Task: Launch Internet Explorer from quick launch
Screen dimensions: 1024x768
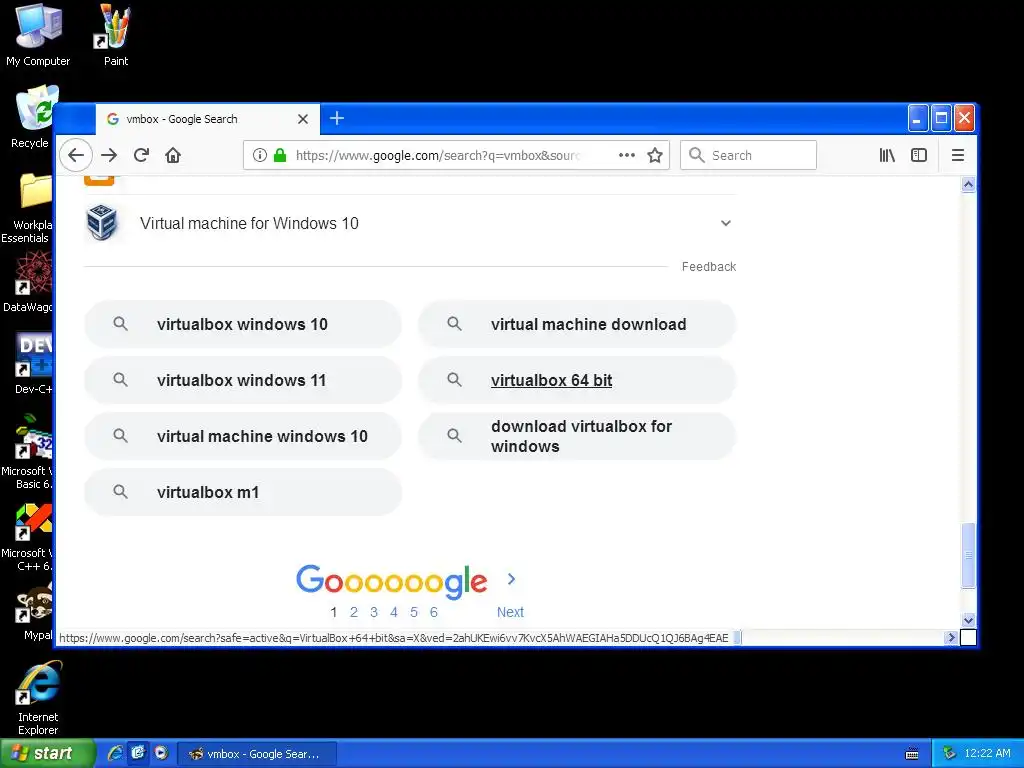Action: [115, 754]
